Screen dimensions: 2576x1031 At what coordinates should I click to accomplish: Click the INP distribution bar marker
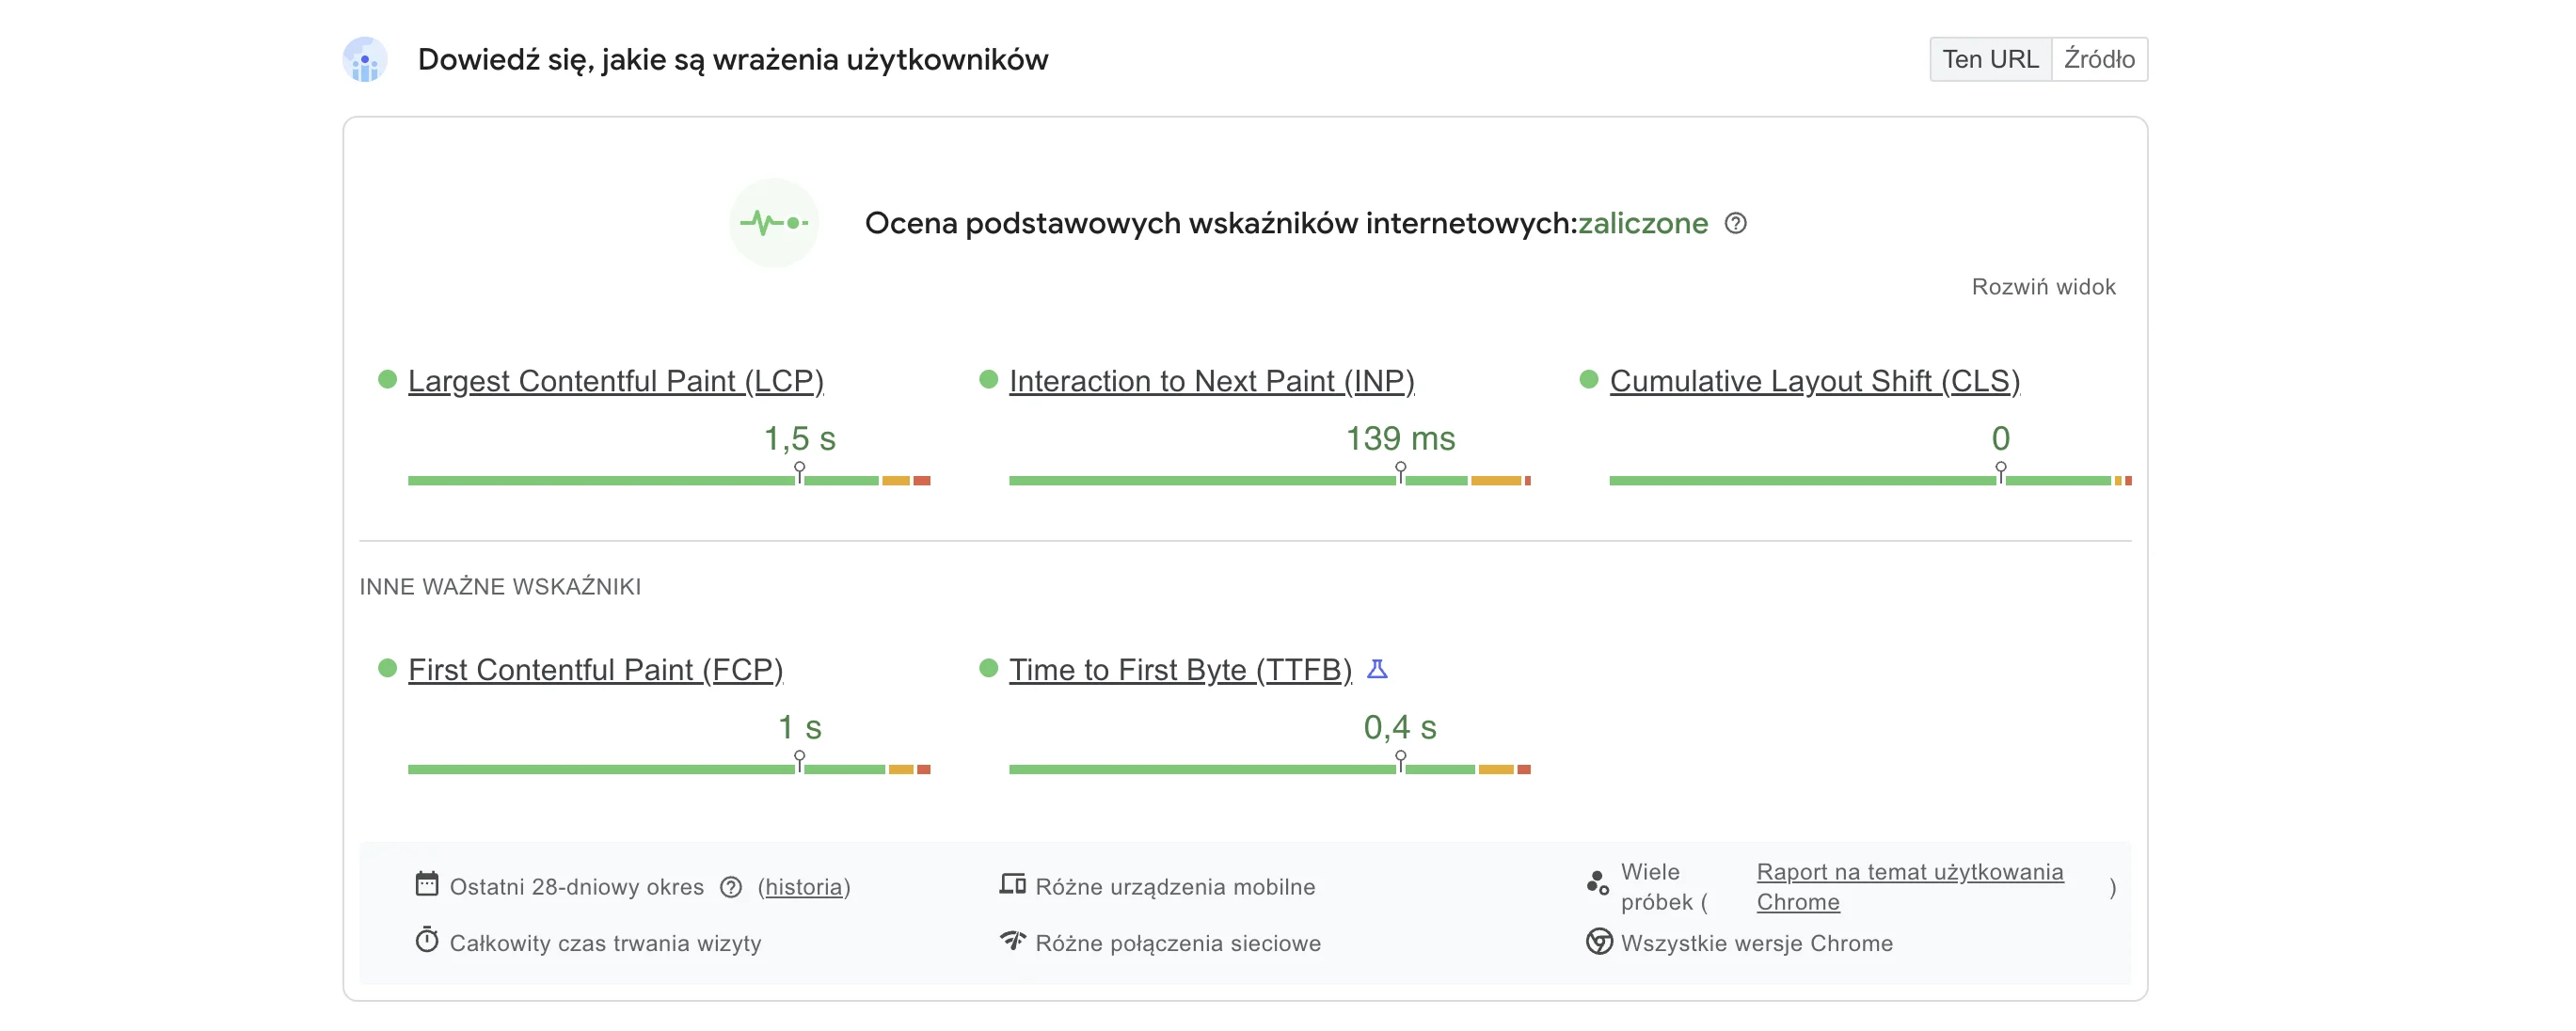pos(1401,473)
